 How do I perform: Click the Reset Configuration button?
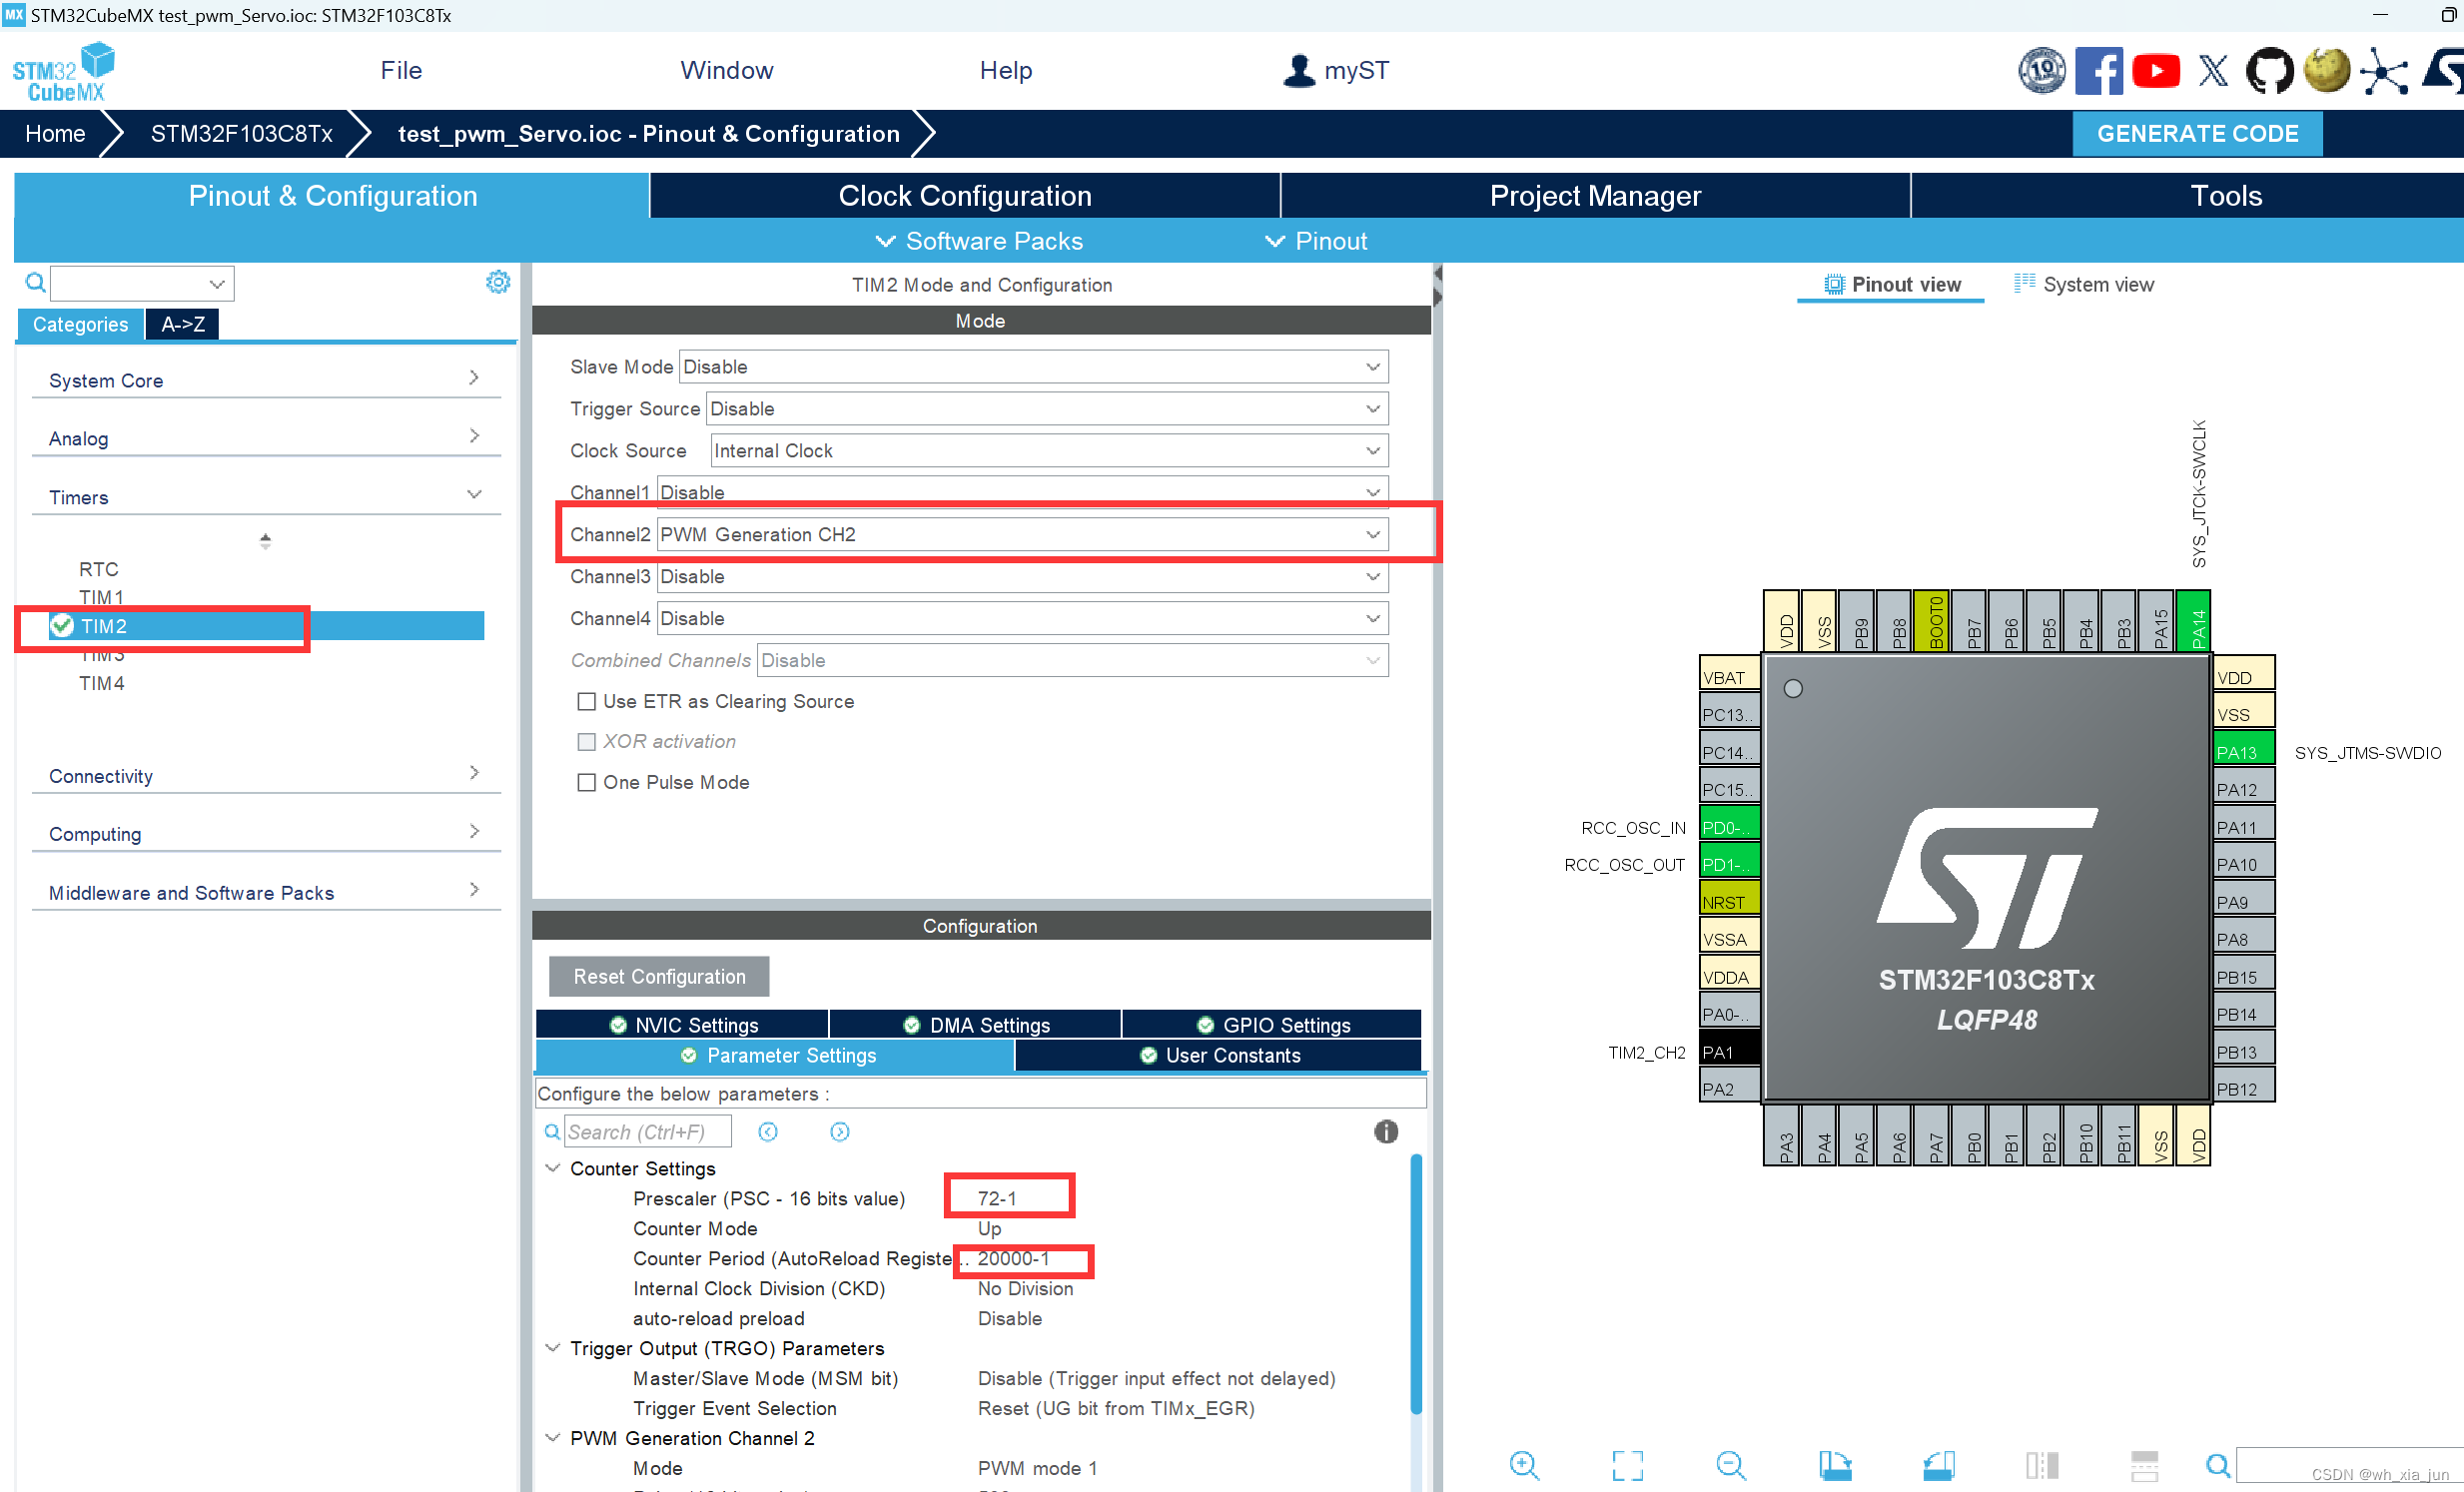pos(659,976)
